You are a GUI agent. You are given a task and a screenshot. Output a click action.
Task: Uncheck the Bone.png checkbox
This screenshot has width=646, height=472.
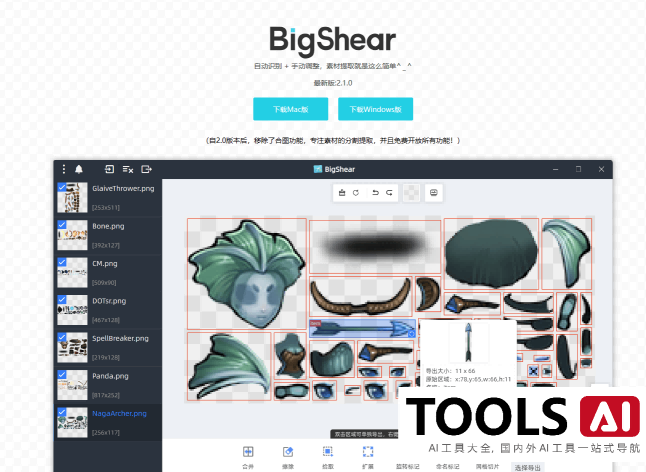[x=62, y=224]
